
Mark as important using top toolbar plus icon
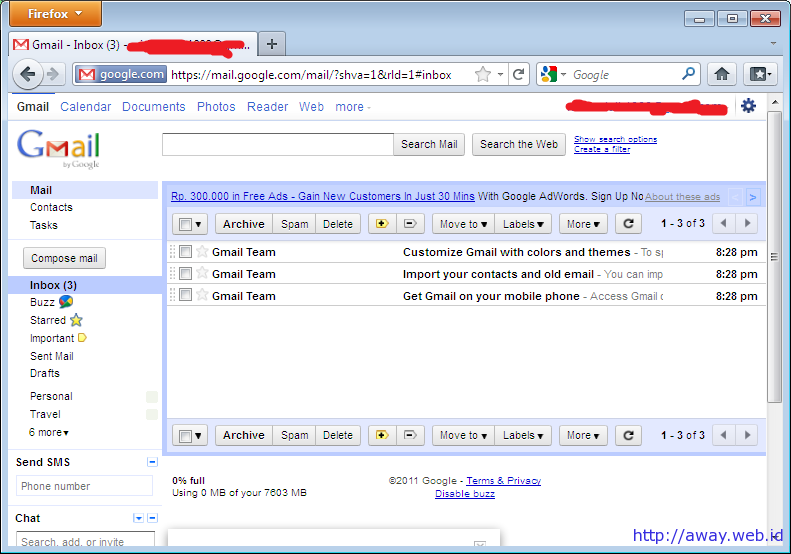click(382, 224)
